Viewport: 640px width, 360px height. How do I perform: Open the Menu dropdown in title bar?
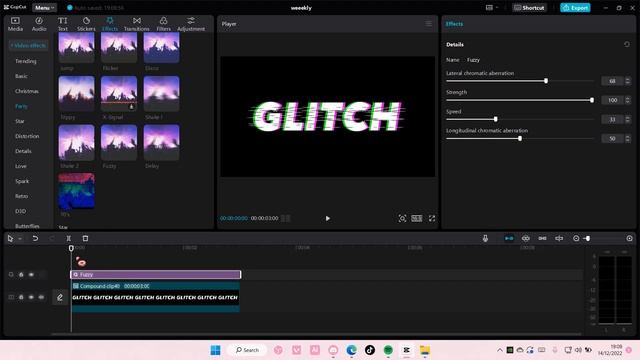44,8
